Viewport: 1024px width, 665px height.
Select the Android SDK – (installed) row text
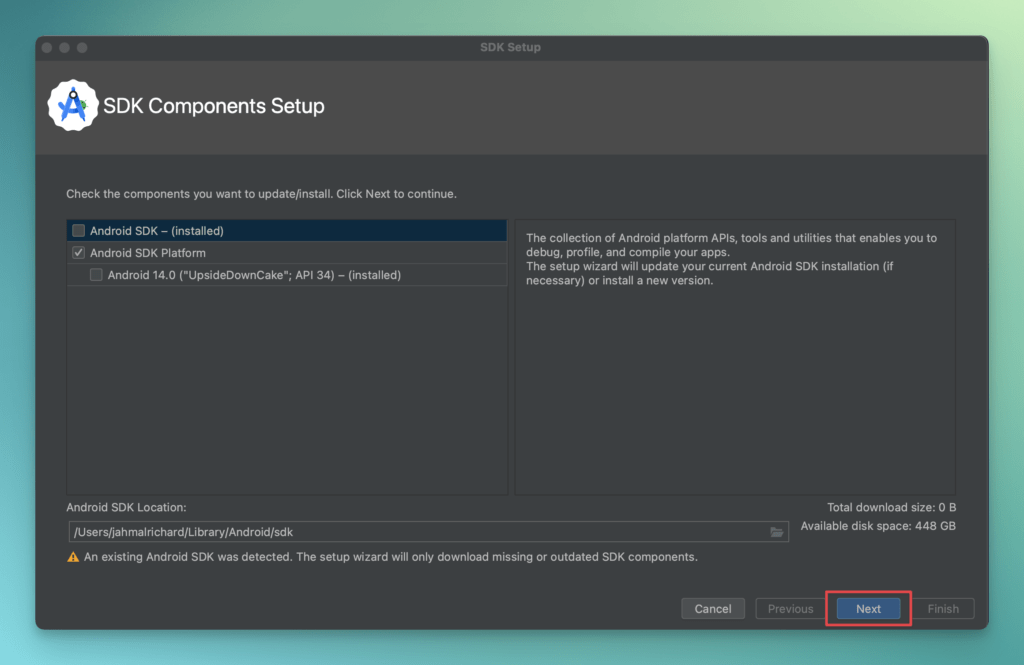click(x=157, y=231)
